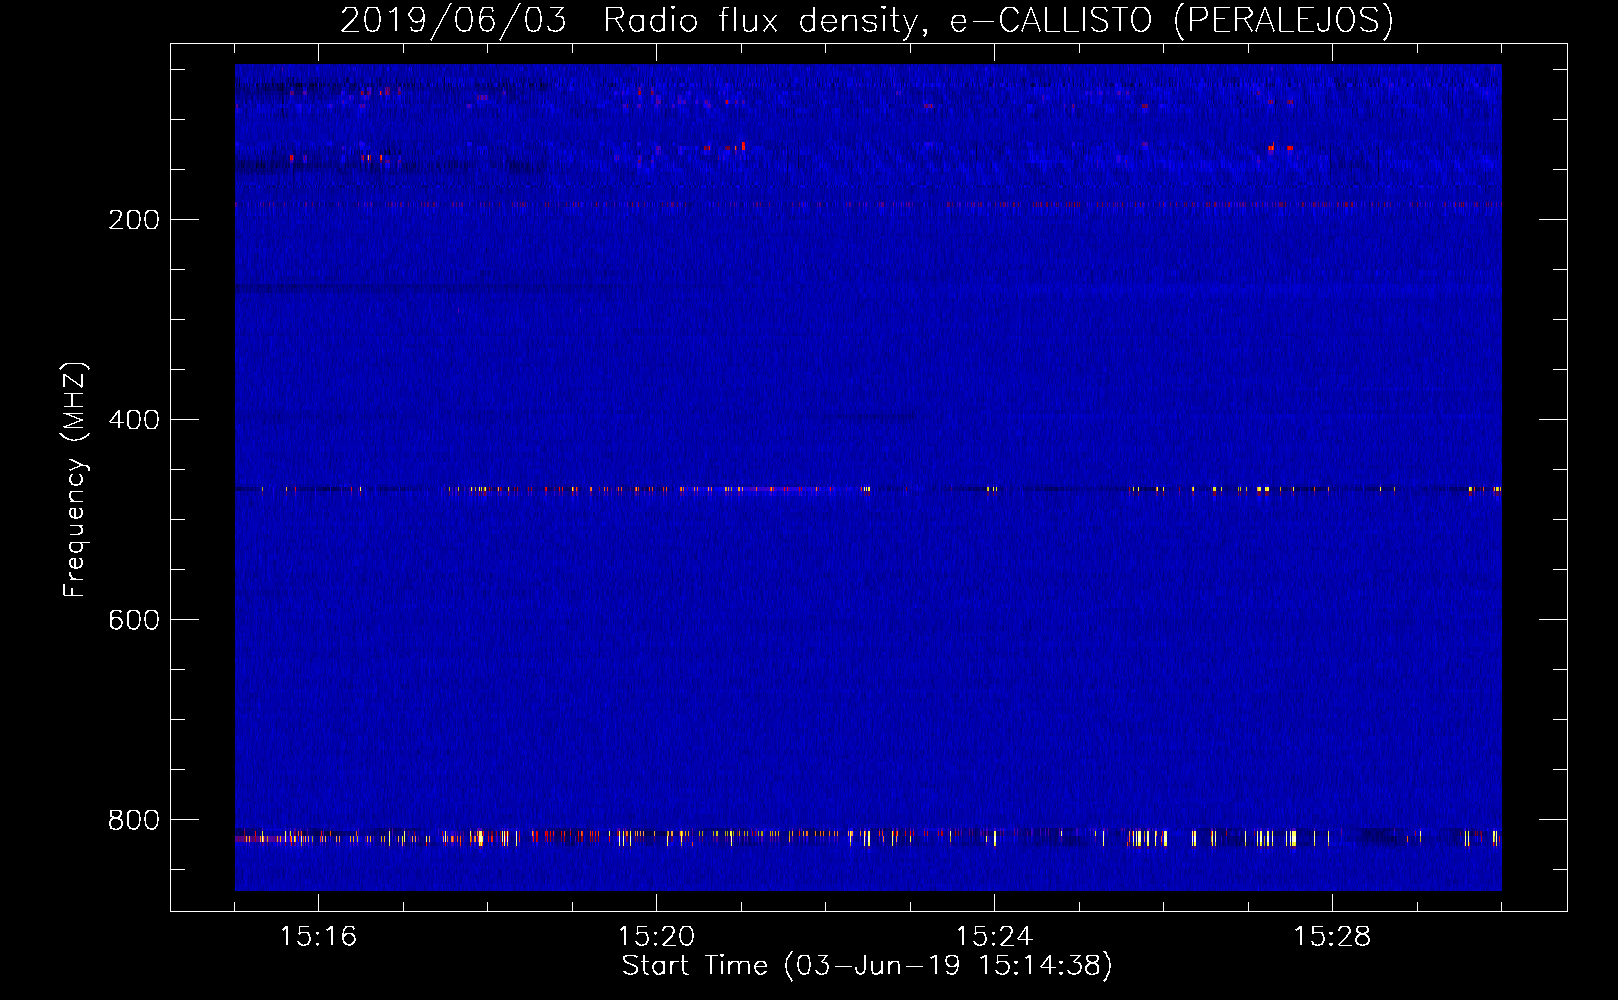Click the 'Frequency (MHZ)' y-axis label
1618x1000 pixels.
(75, 480)
